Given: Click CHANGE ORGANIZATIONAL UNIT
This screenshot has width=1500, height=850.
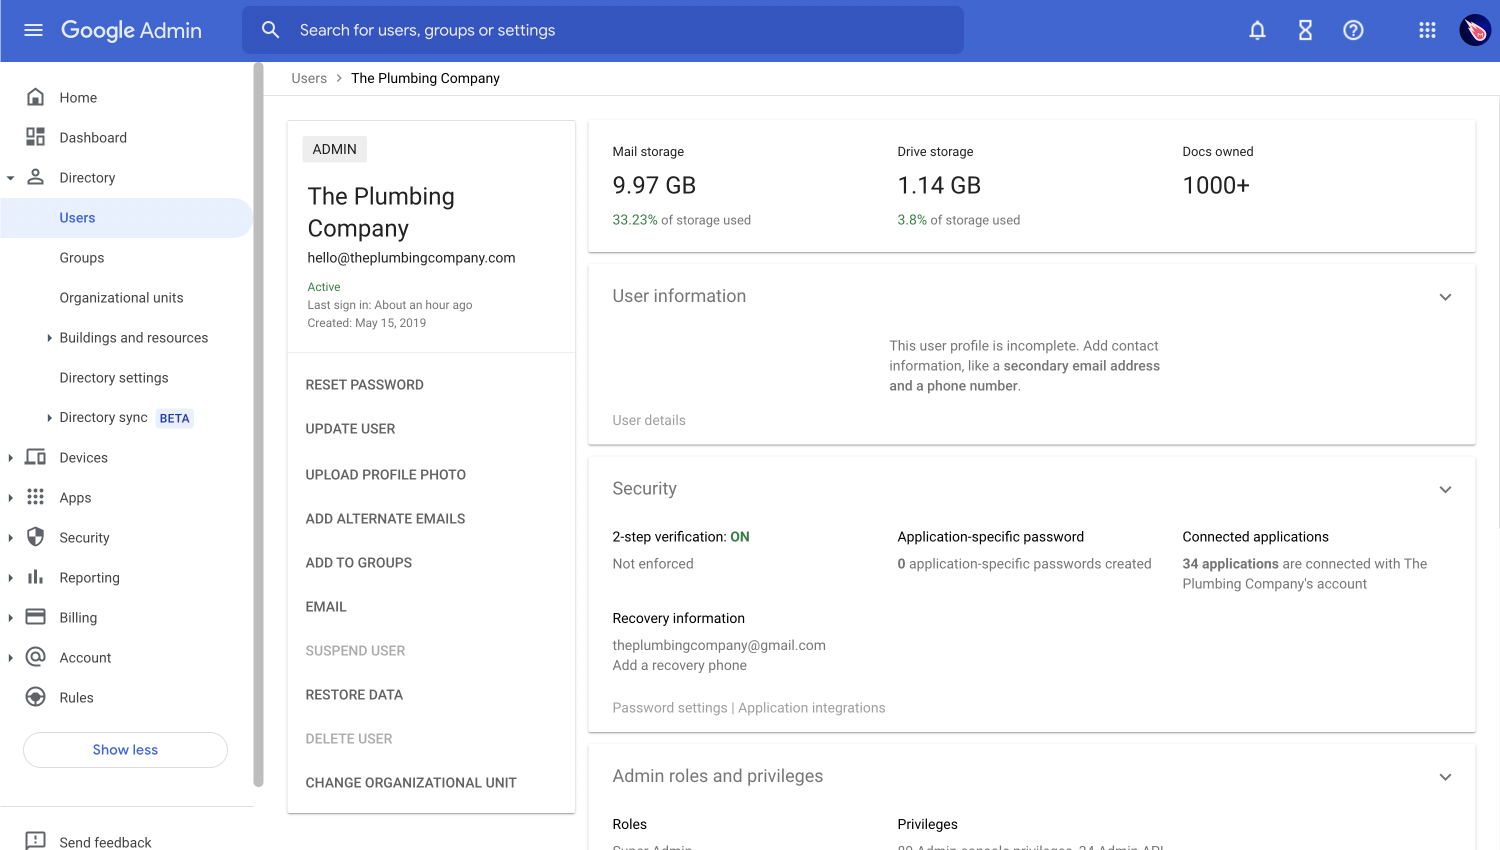Looking at the screenshot, I should point(411,783).
